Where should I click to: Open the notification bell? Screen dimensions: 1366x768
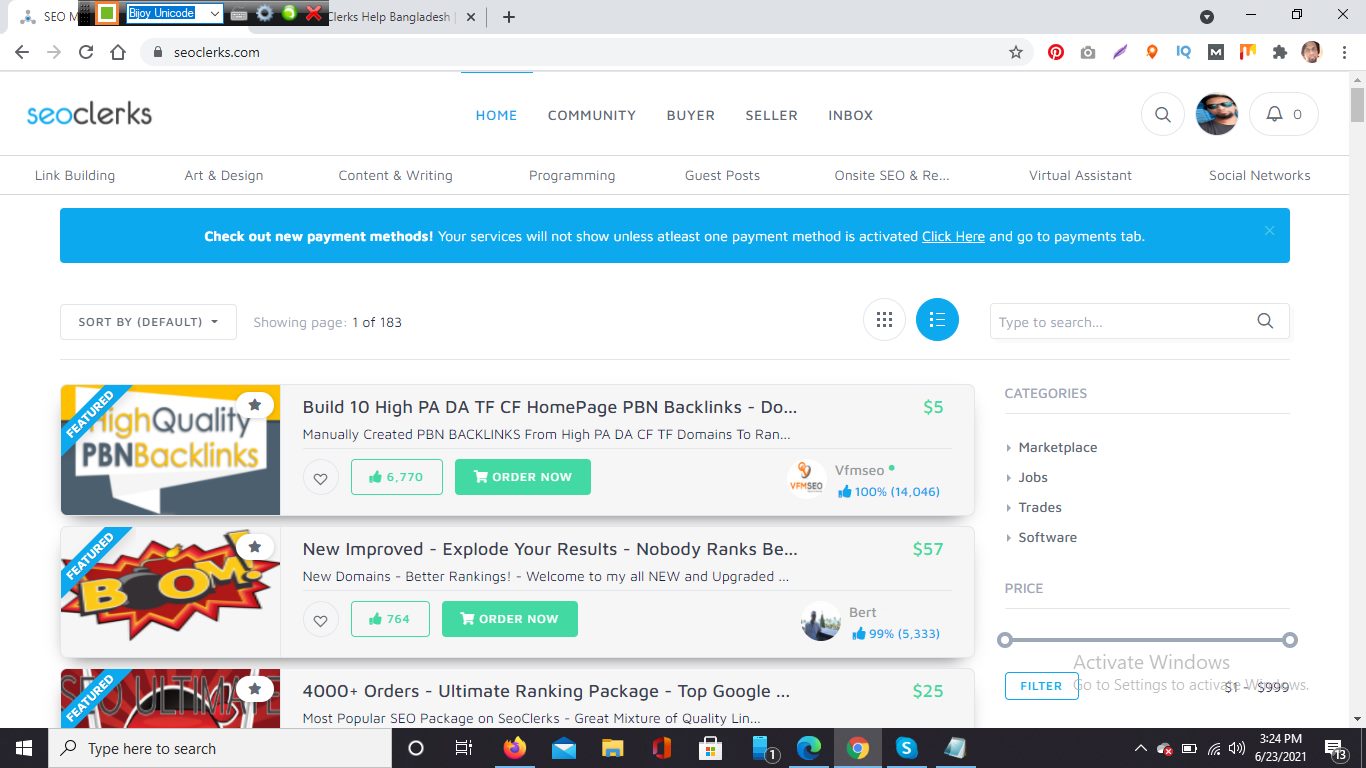(x=1272, y=114)
